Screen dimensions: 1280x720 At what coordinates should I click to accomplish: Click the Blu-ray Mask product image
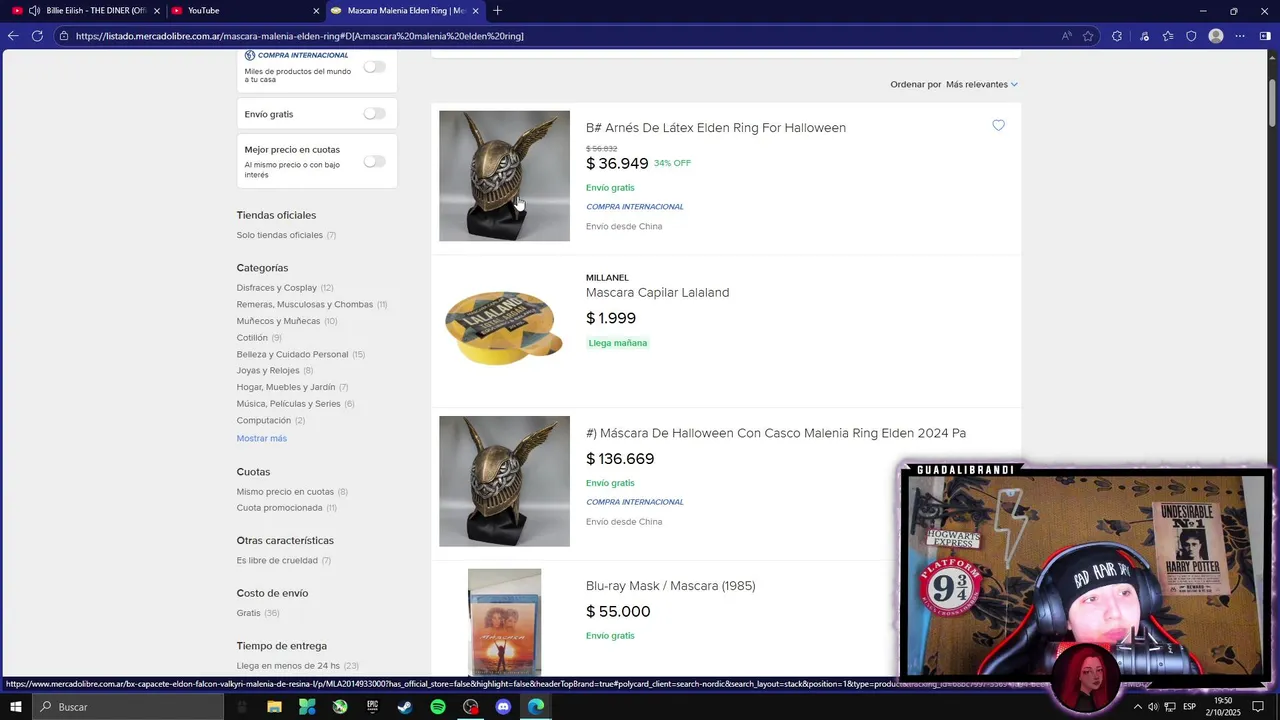click(x=504, y=623)
